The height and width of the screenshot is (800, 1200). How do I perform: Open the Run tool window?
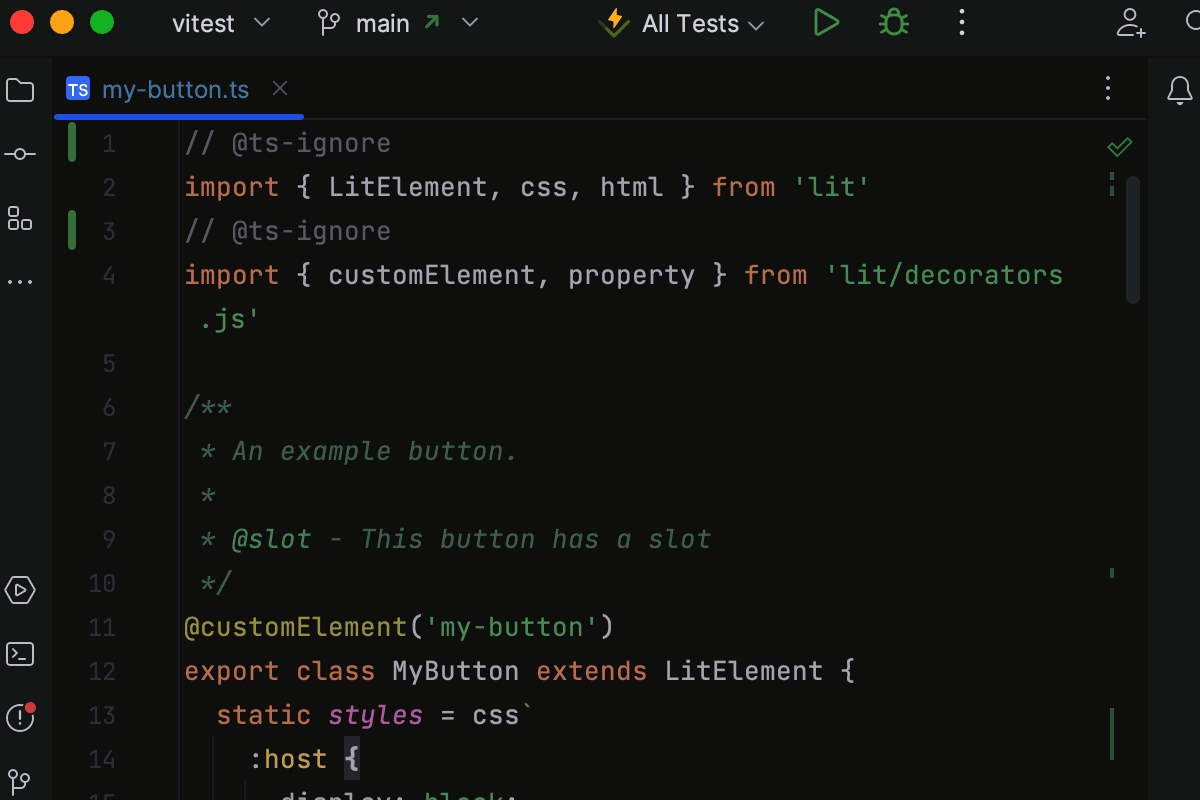point(20,590)
